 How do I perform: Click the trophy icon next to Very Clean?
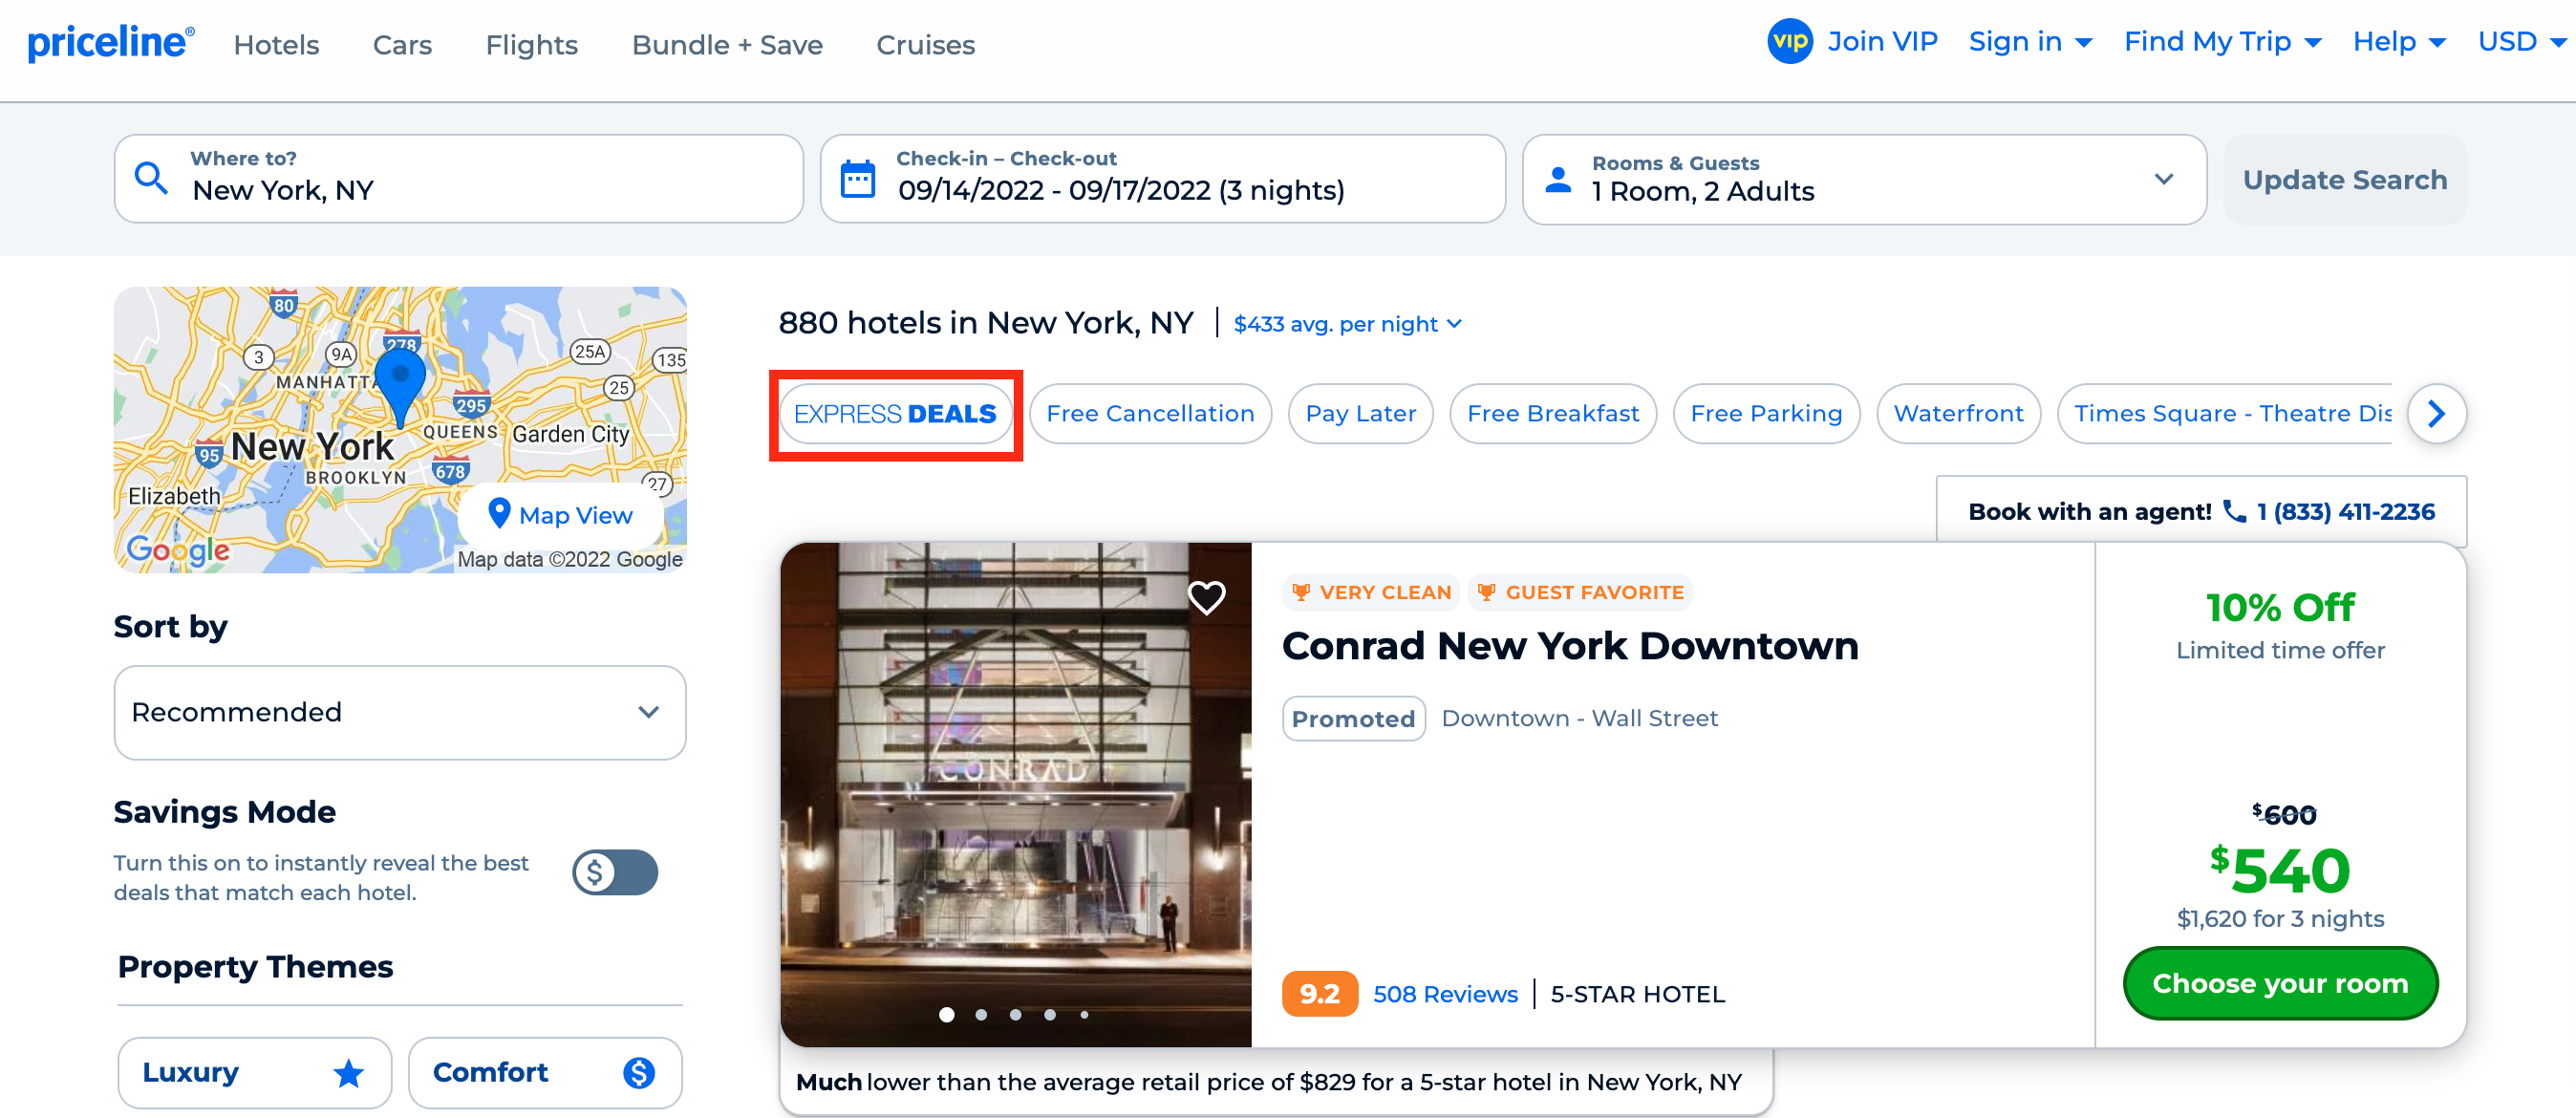pyautogui.click(x=1300, y=592)
